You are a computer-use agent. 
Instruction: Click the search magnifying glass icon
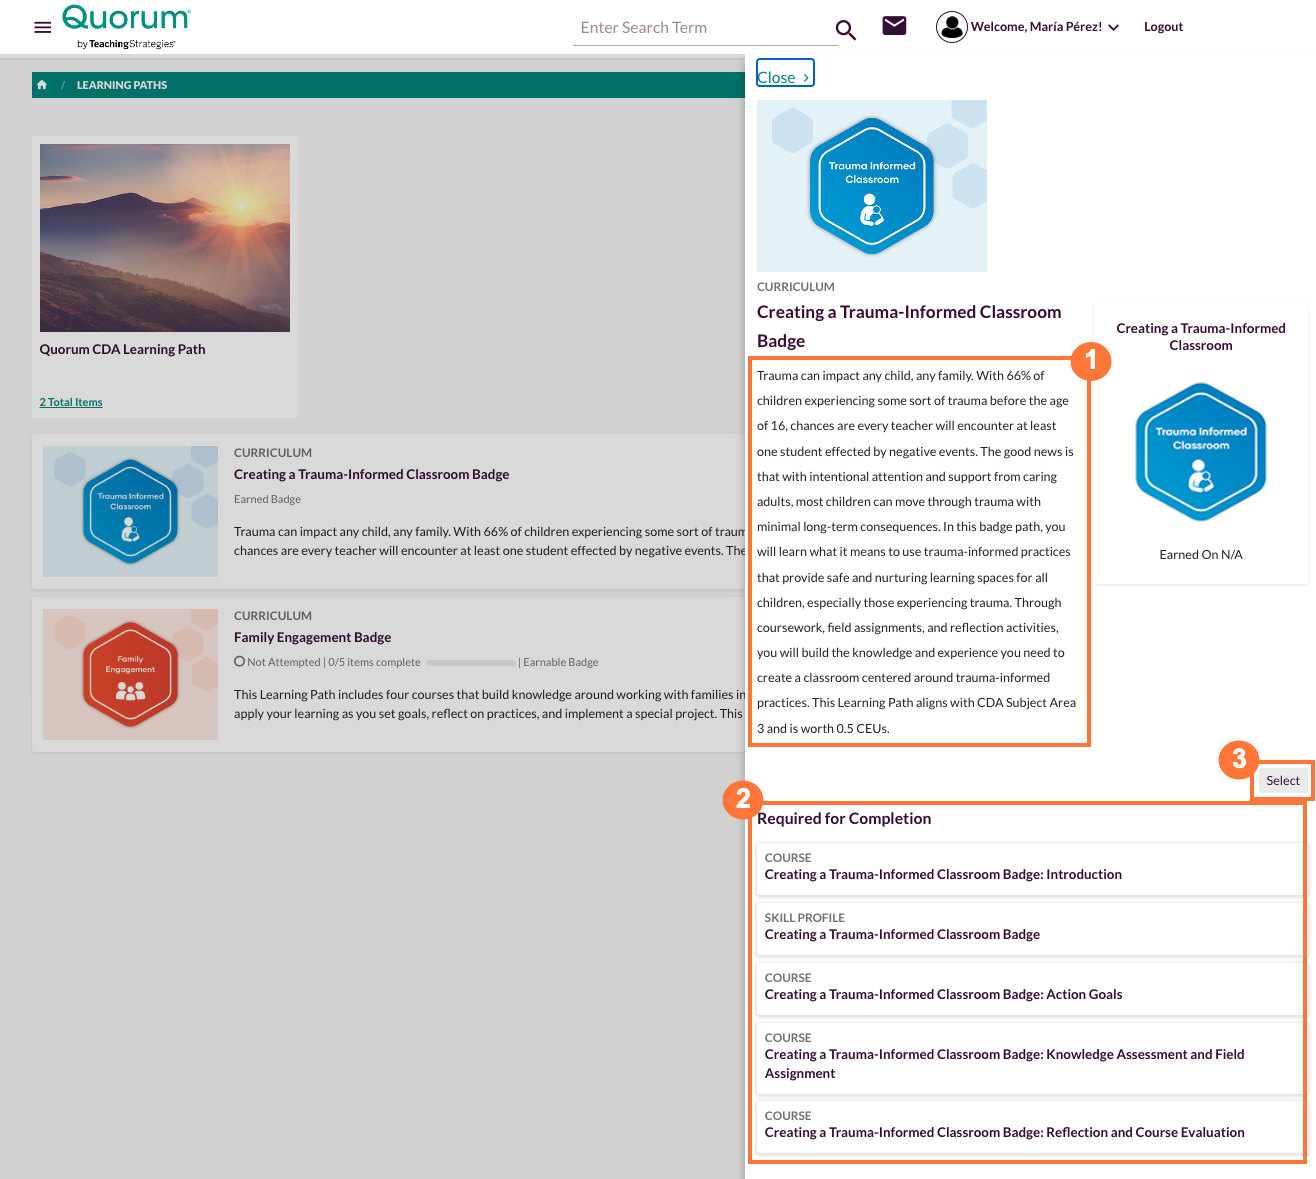[x=845, y=30]
